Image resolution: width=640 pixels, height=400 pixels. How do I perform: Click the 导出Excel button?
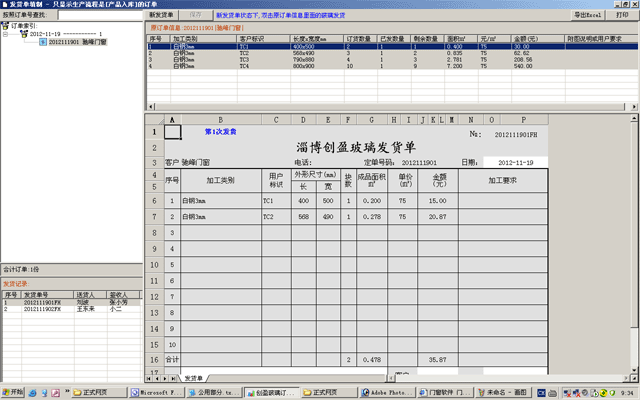[588, 16]
